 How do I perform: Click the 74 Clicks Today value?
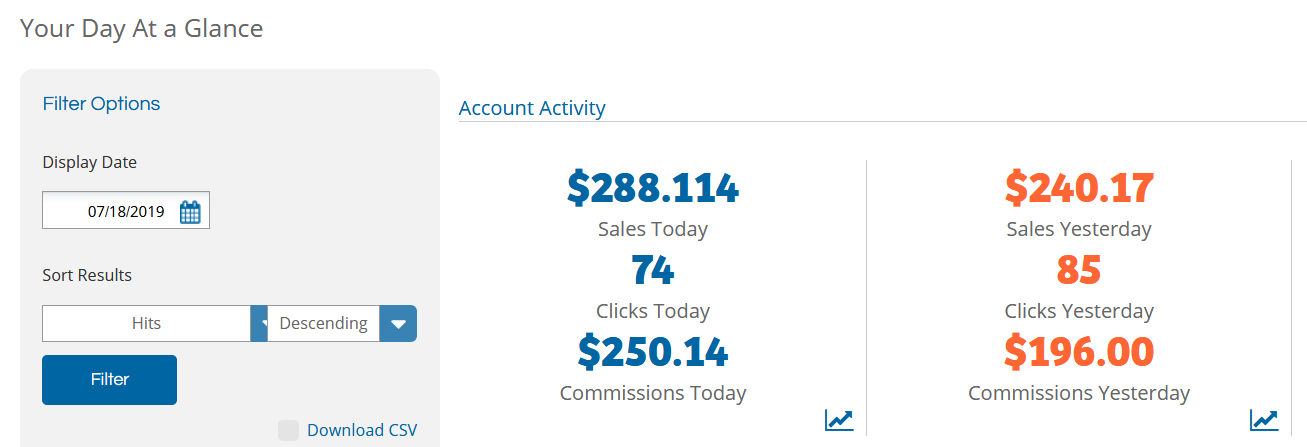coord(653,270)
